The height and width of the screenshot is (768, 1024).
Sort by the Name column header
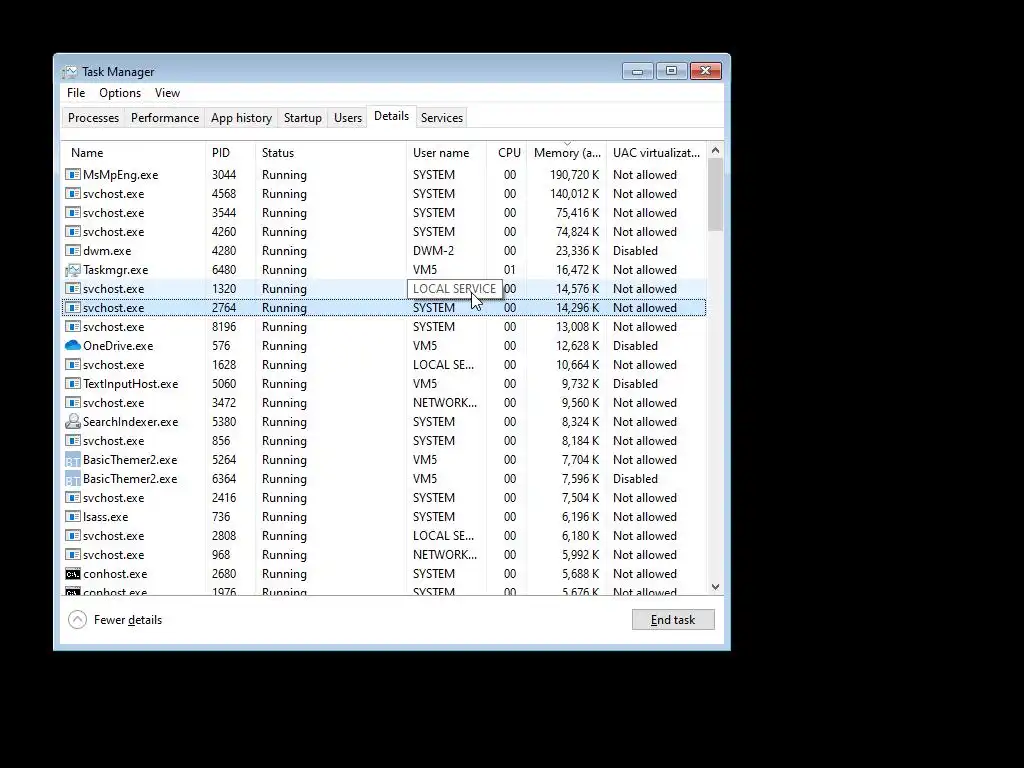(133, 153)
